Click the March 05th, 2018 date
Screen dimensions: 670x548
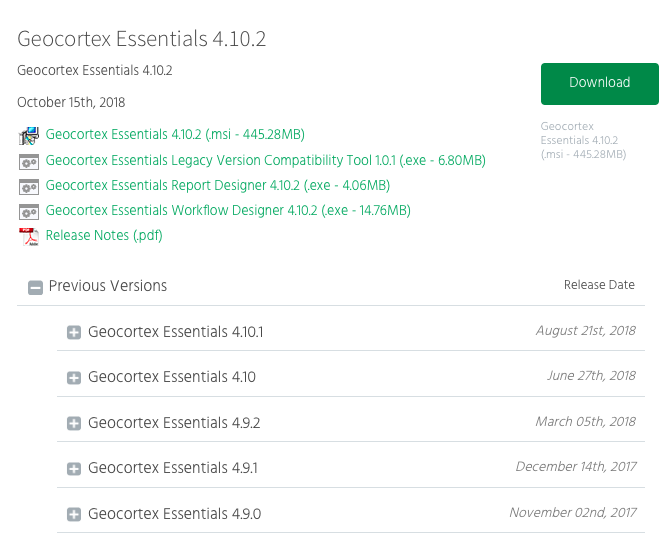[x=585, y=422]
